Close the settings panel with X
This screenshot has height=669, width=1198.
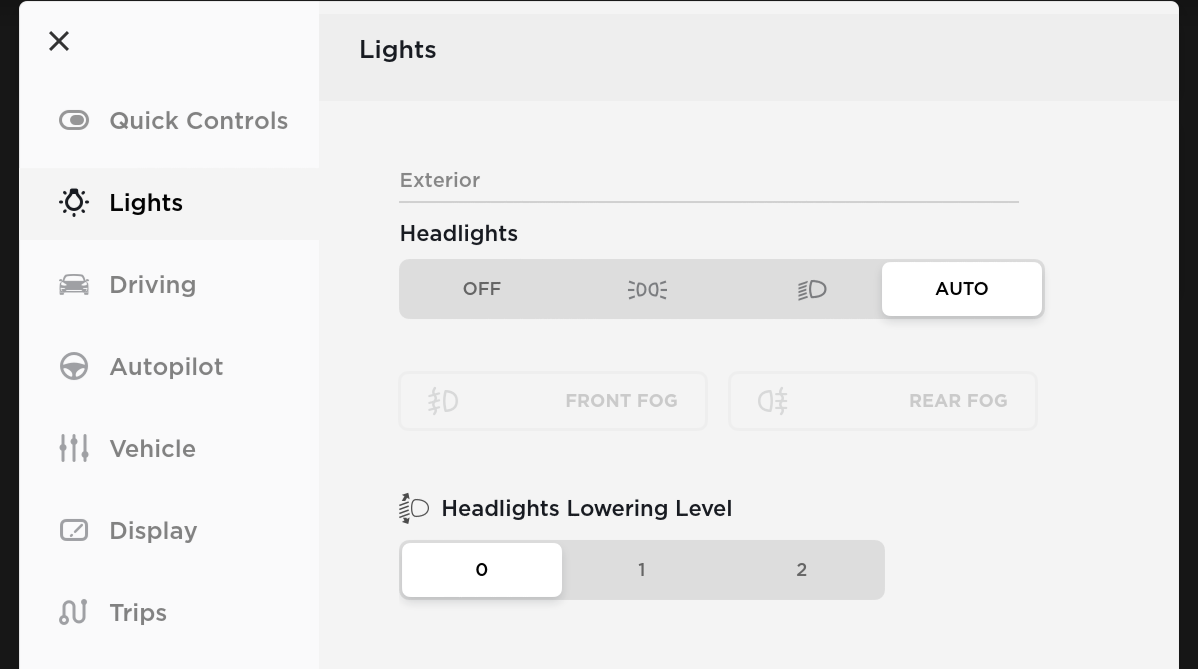pos(59,41)
